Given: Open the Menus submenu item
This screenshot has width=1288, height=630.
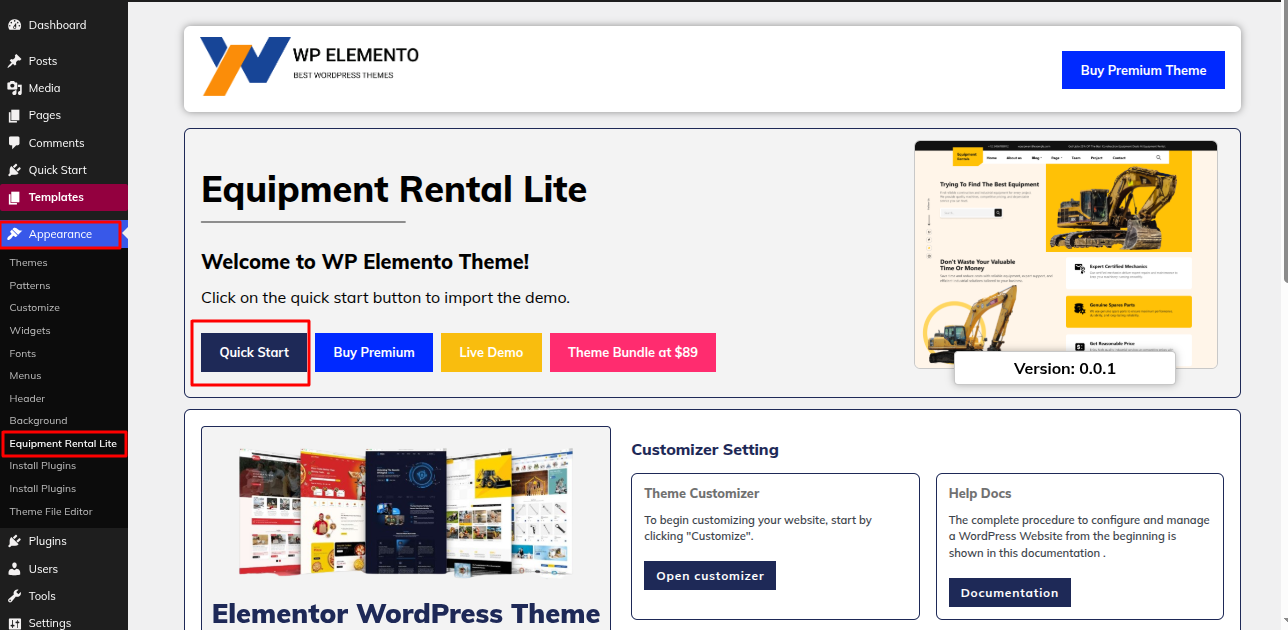Looking at the screenshot, I should (25, 375).
